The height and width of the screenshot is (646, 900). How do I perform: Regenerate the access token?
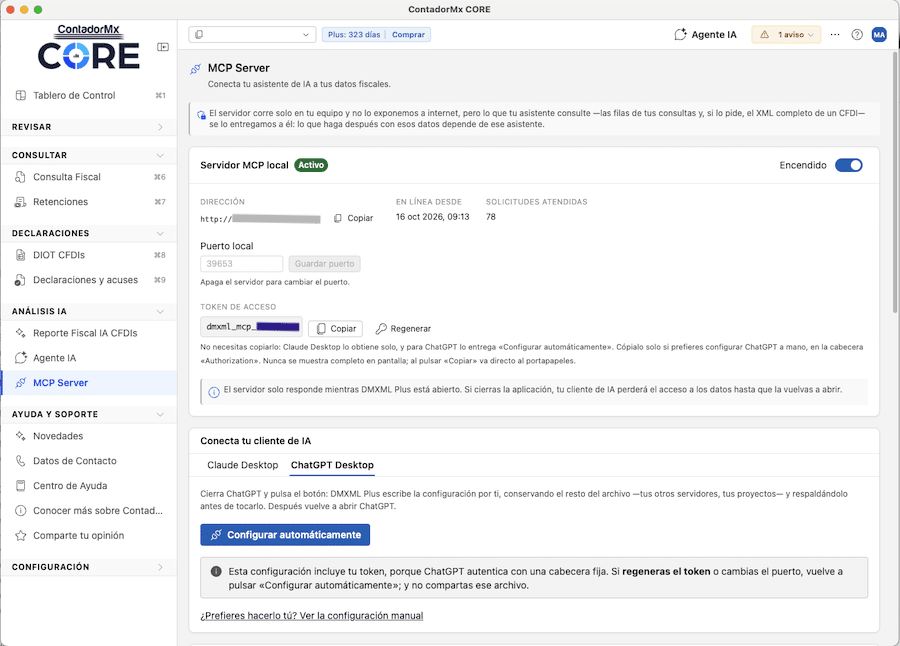[x=403, y=328]
